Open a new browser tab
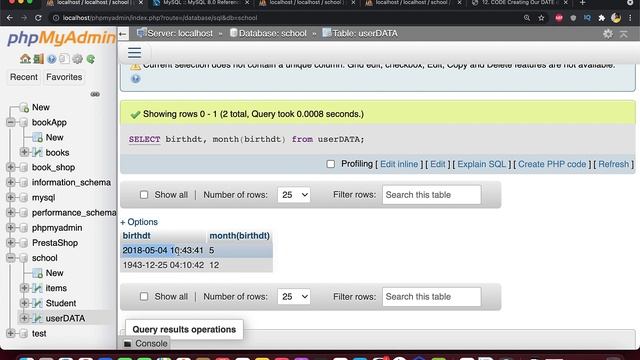Viewport: 640px width, 360px height. point(582,3)
